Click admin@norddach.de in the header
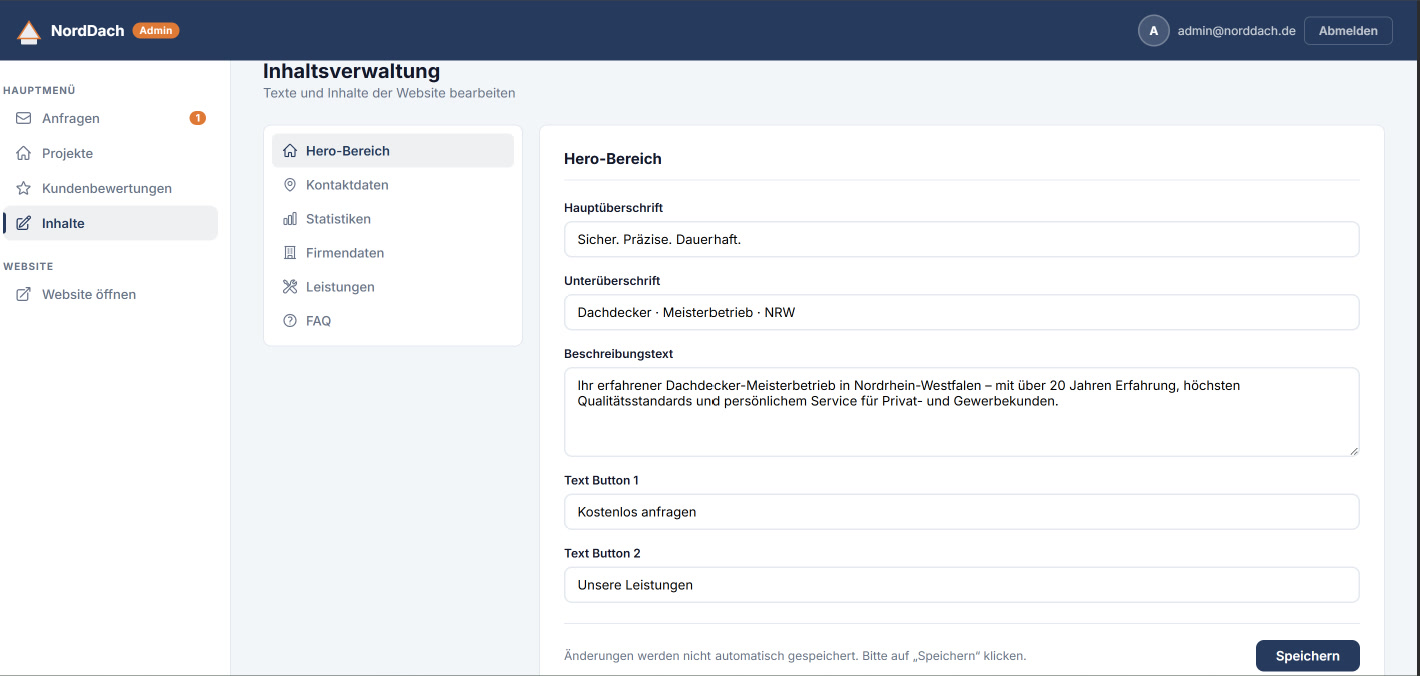 tap(1236, 31)
